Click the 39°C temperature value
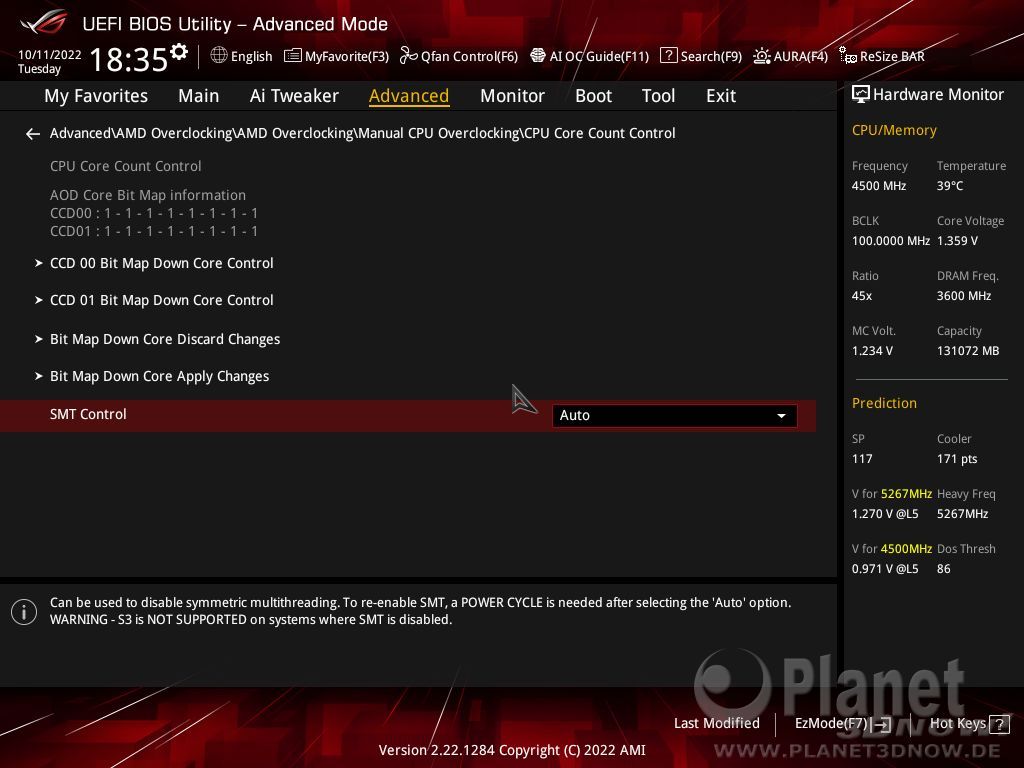This screenshot has width=1024, height=768. [x=950, y=186]
